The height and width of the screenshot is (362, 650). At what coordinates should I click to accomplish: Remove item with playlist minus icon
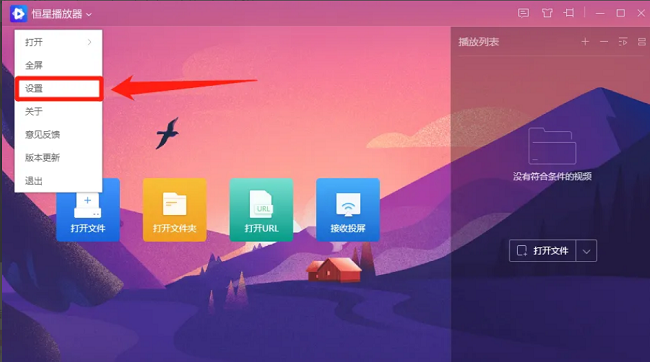click(604, 42)
